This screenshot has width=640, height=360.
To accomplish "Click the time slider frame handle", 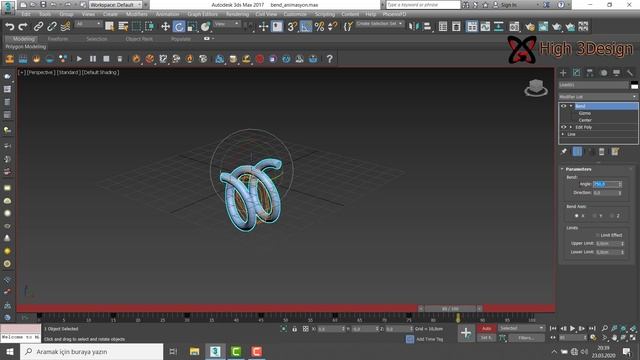I will pos(450,309).
